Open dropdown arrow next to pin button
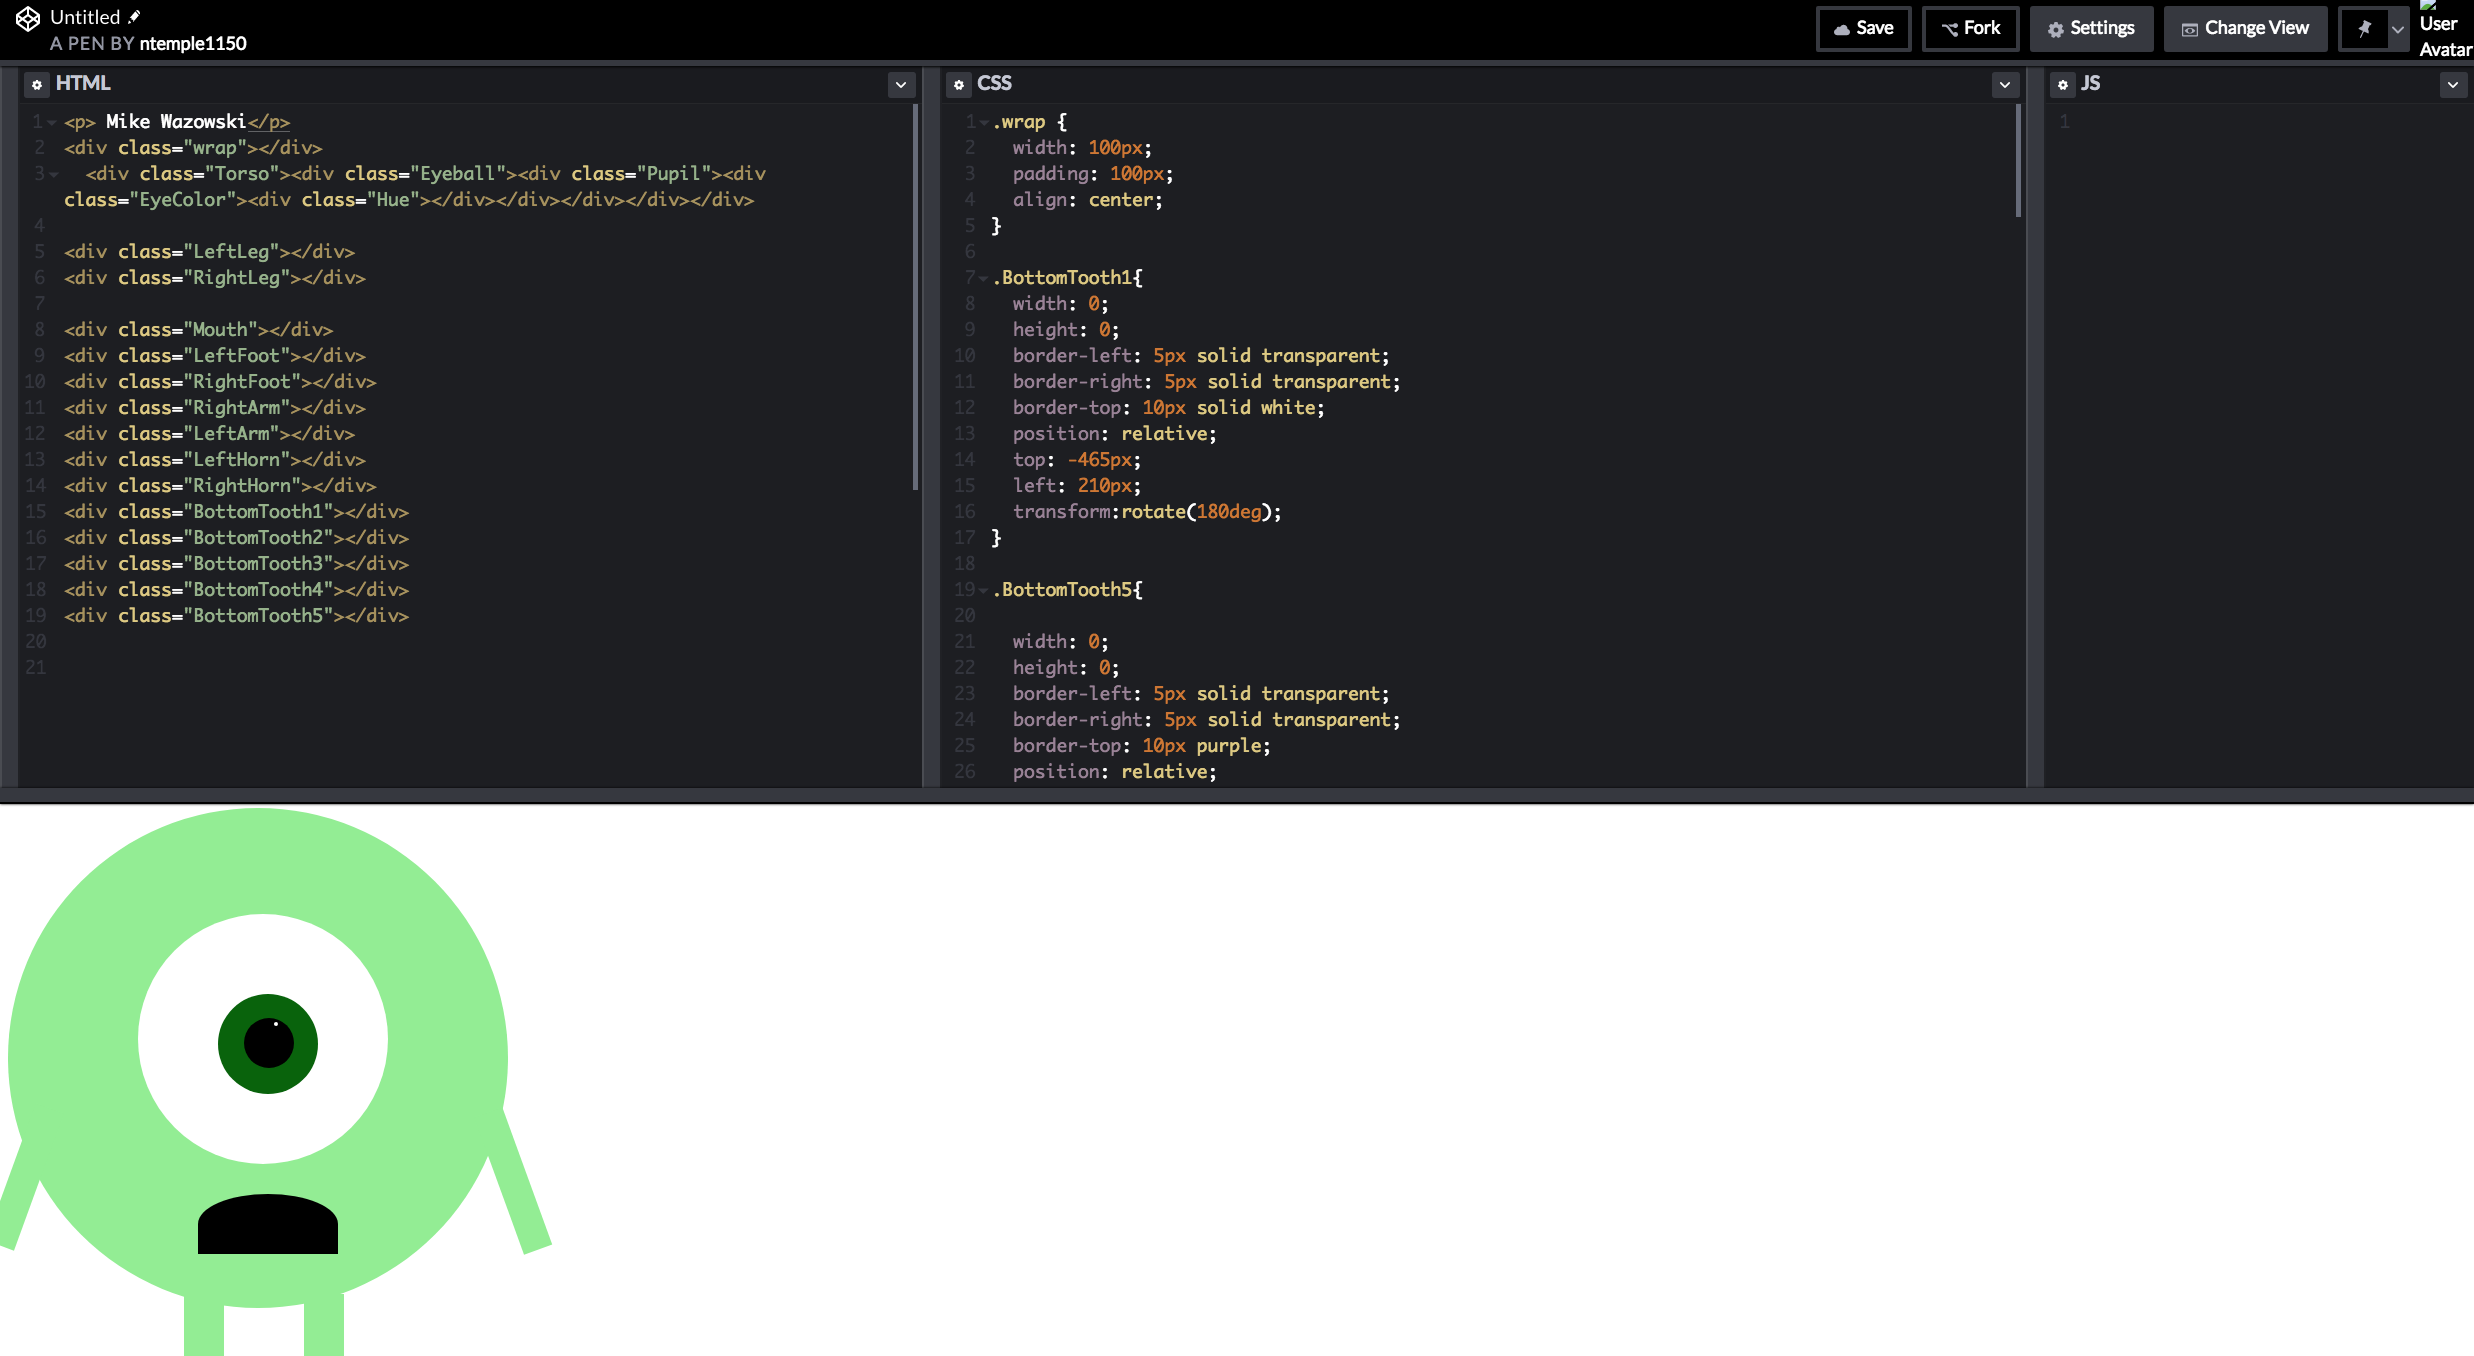 tap(2398, 29)
